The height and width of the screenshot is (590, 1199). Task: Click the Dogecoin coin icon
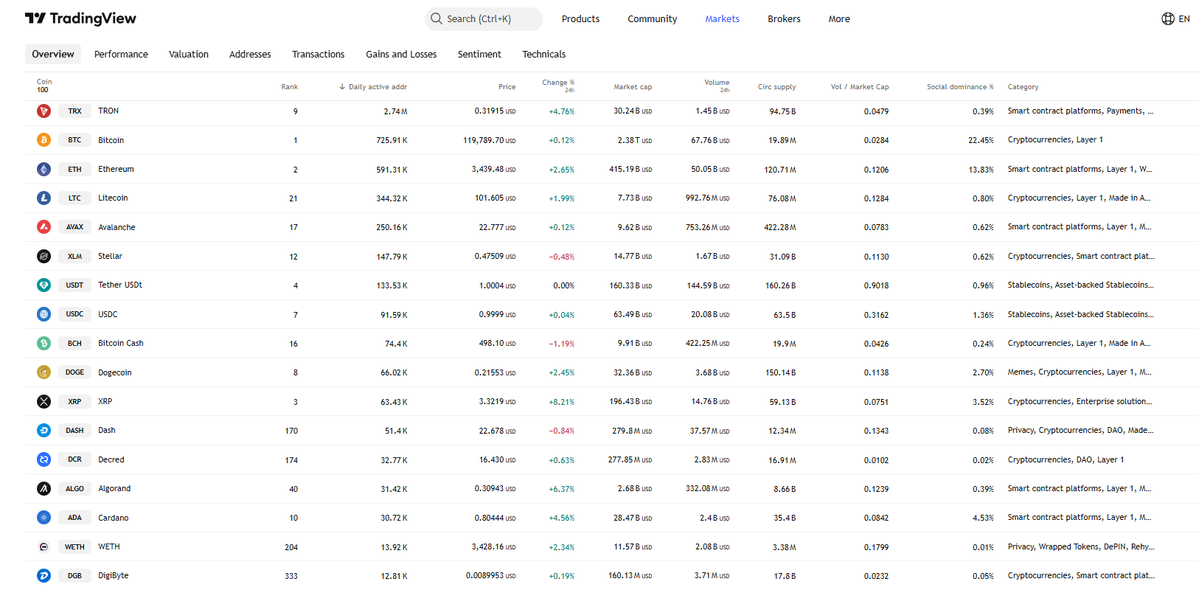44,372
